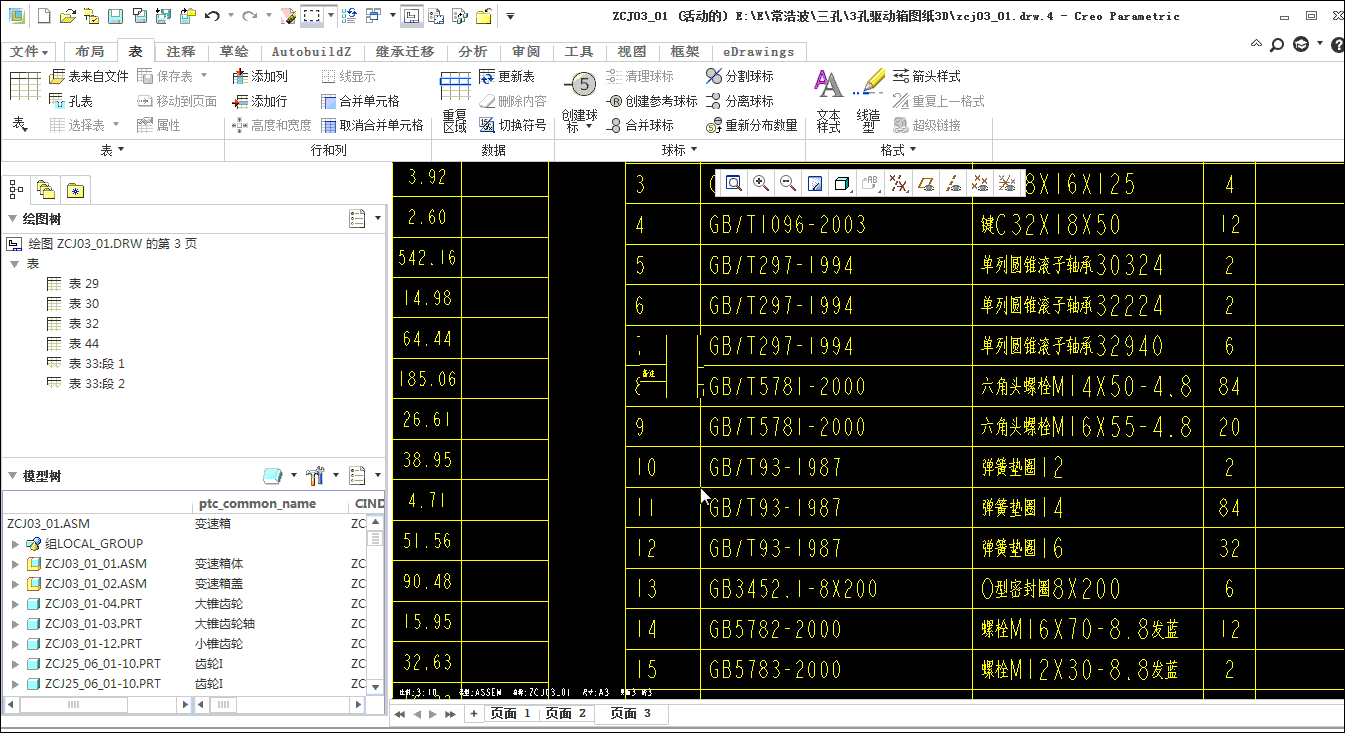This screenshot has width=1345, height=733.
Task: Click Merge Balloons (合并球标)
Action: click(x=641, y=125)
